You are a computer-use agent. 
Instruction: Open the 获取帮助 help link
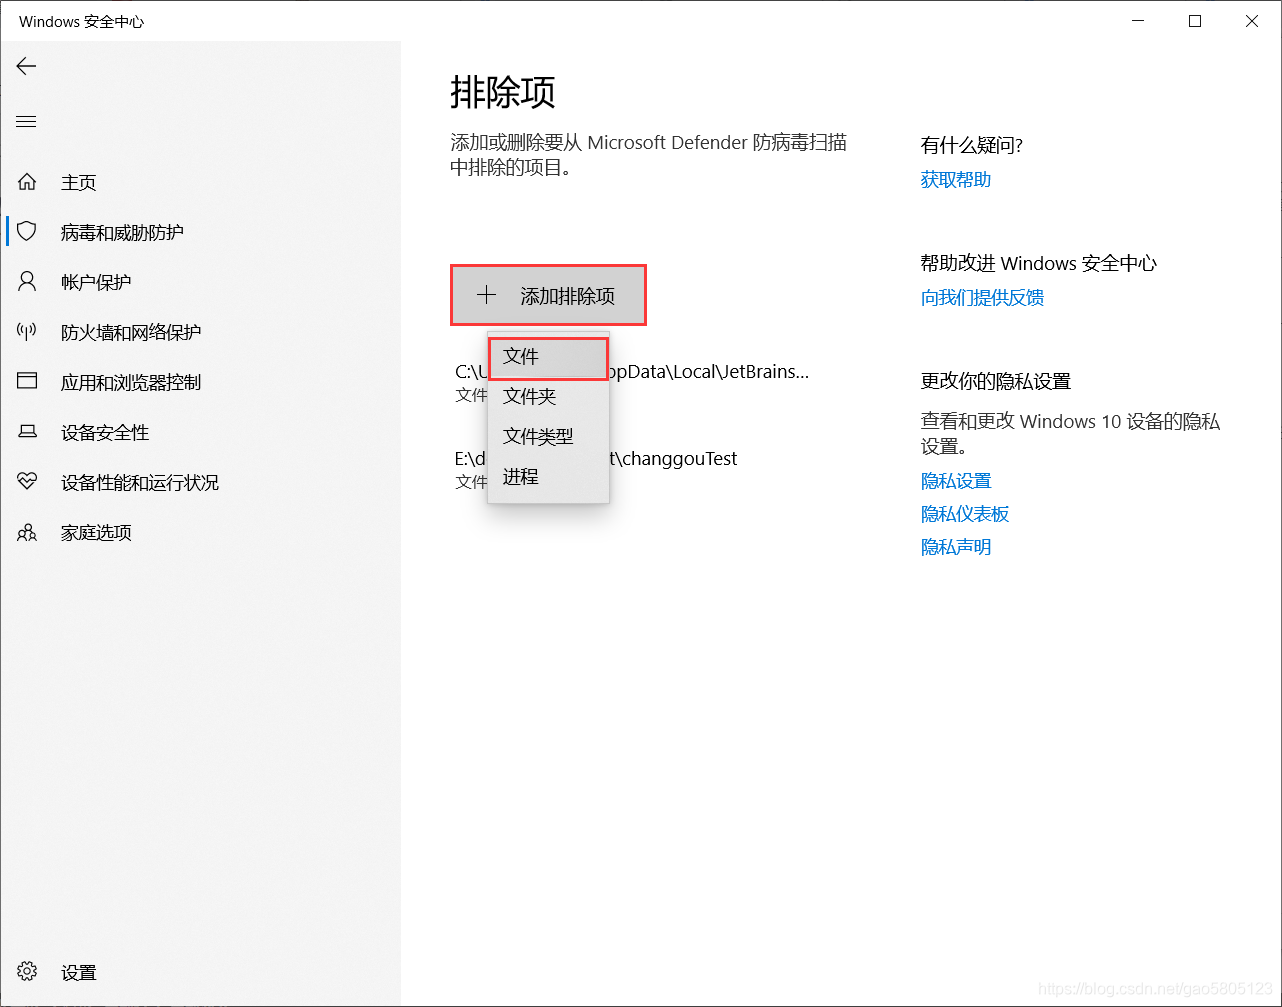[x=955, y=179]
